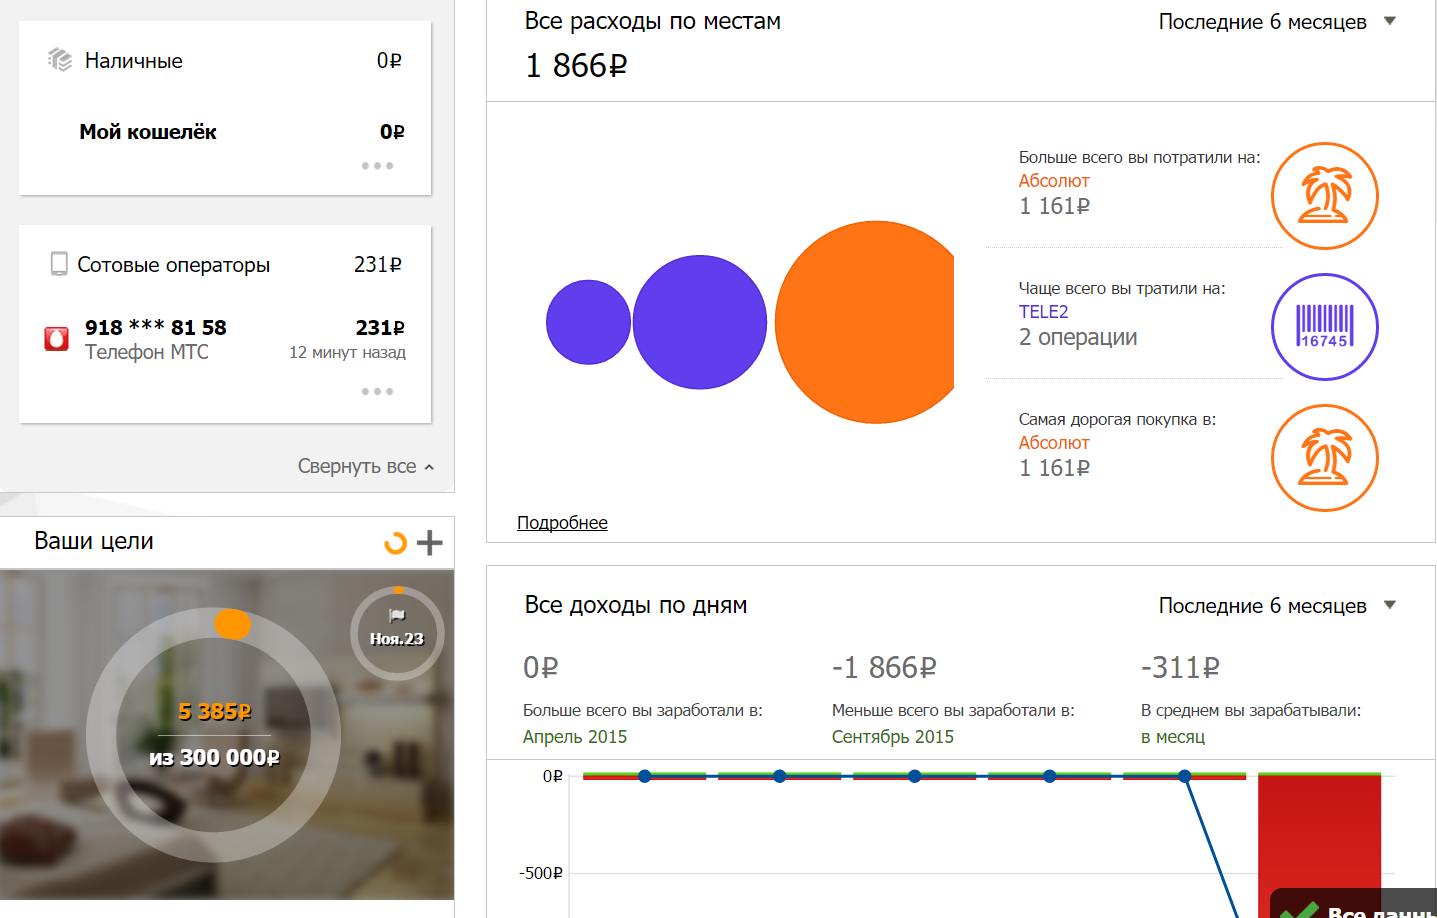1437x918 pixels.
Task: Click the plus icon to add a goal
Action: pos(429,543)
